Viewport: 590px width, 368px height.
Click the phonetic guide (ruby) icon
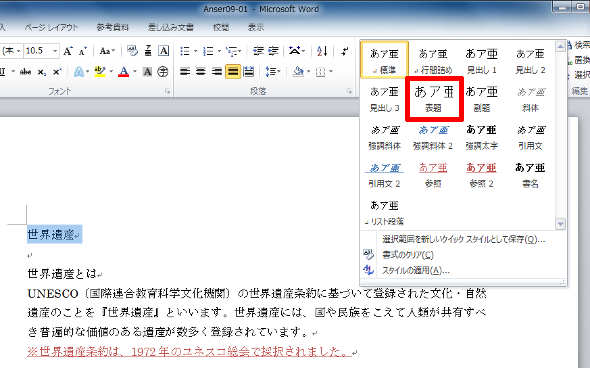coord(148,51)
